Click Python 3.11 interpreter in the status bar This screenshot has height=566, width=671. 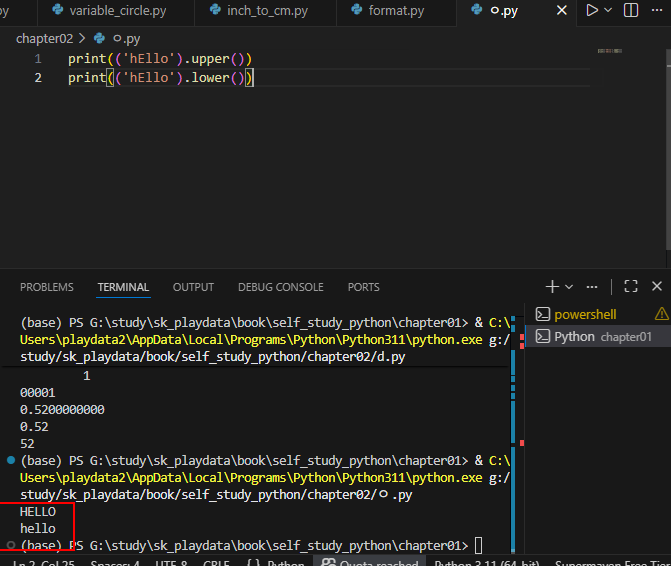pos(487,563)
